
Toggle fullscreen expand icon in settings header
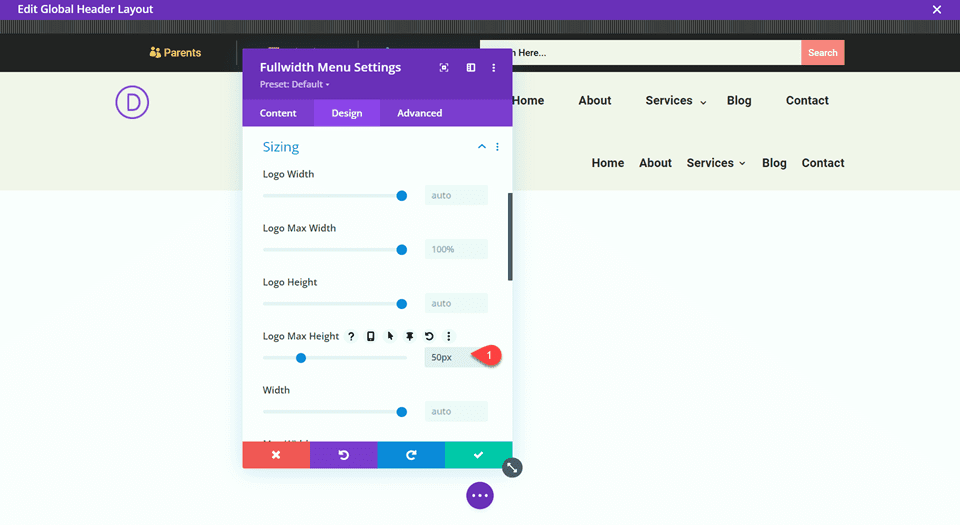[x=444, y=68]
